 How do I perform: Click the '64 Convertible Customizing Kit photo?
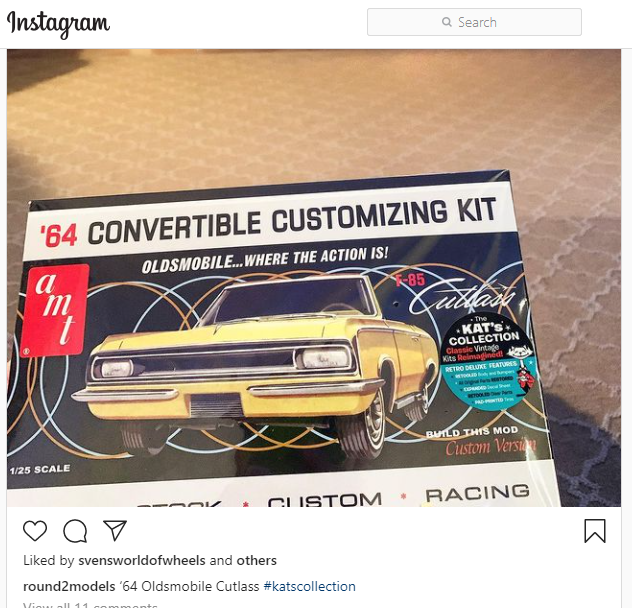314,278
